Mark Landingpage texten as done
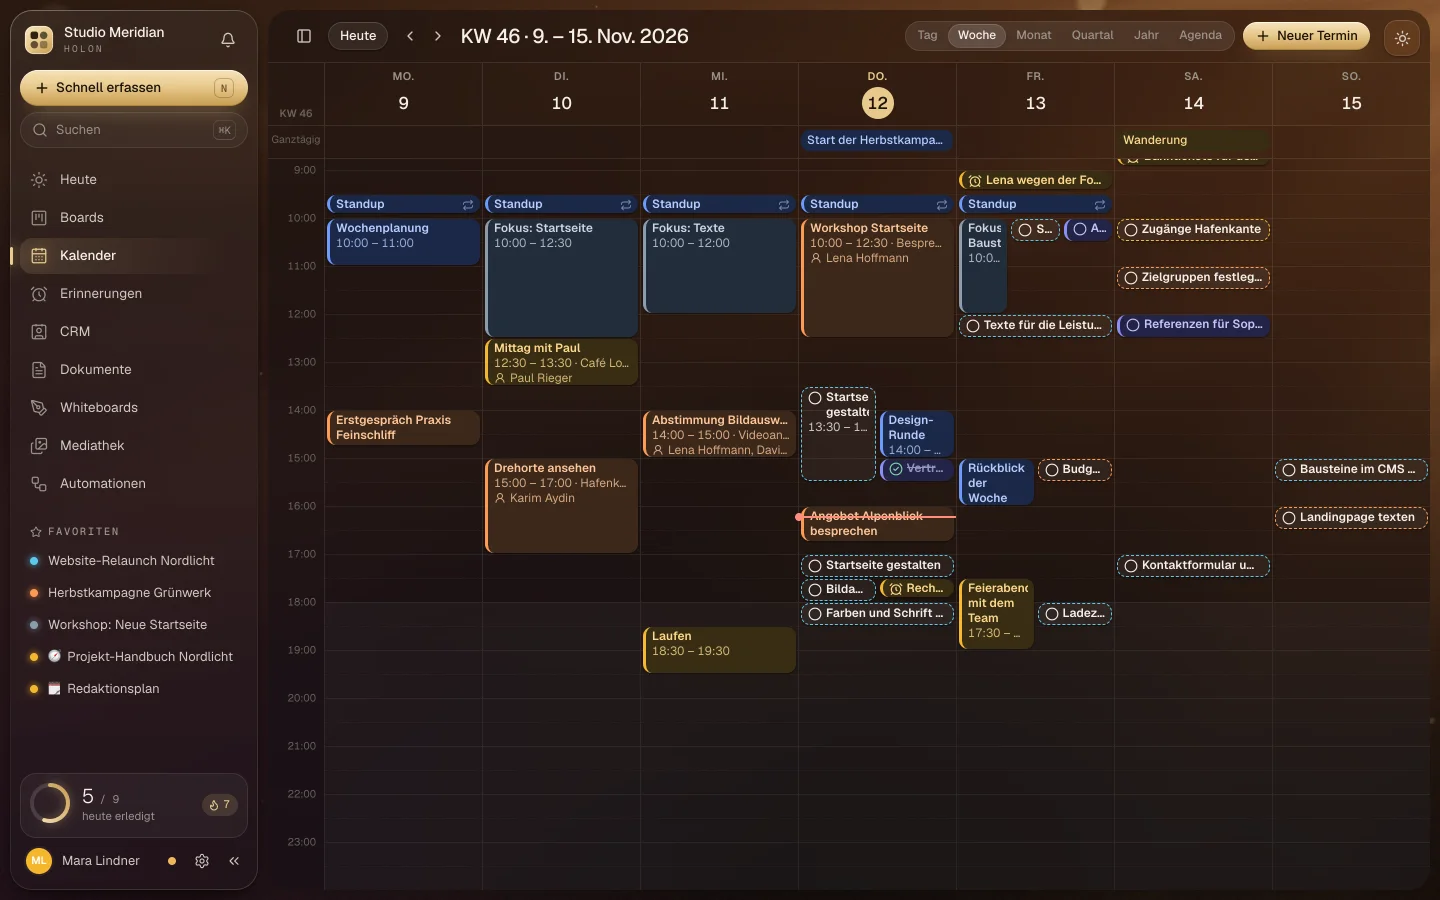 [1289, 518]
